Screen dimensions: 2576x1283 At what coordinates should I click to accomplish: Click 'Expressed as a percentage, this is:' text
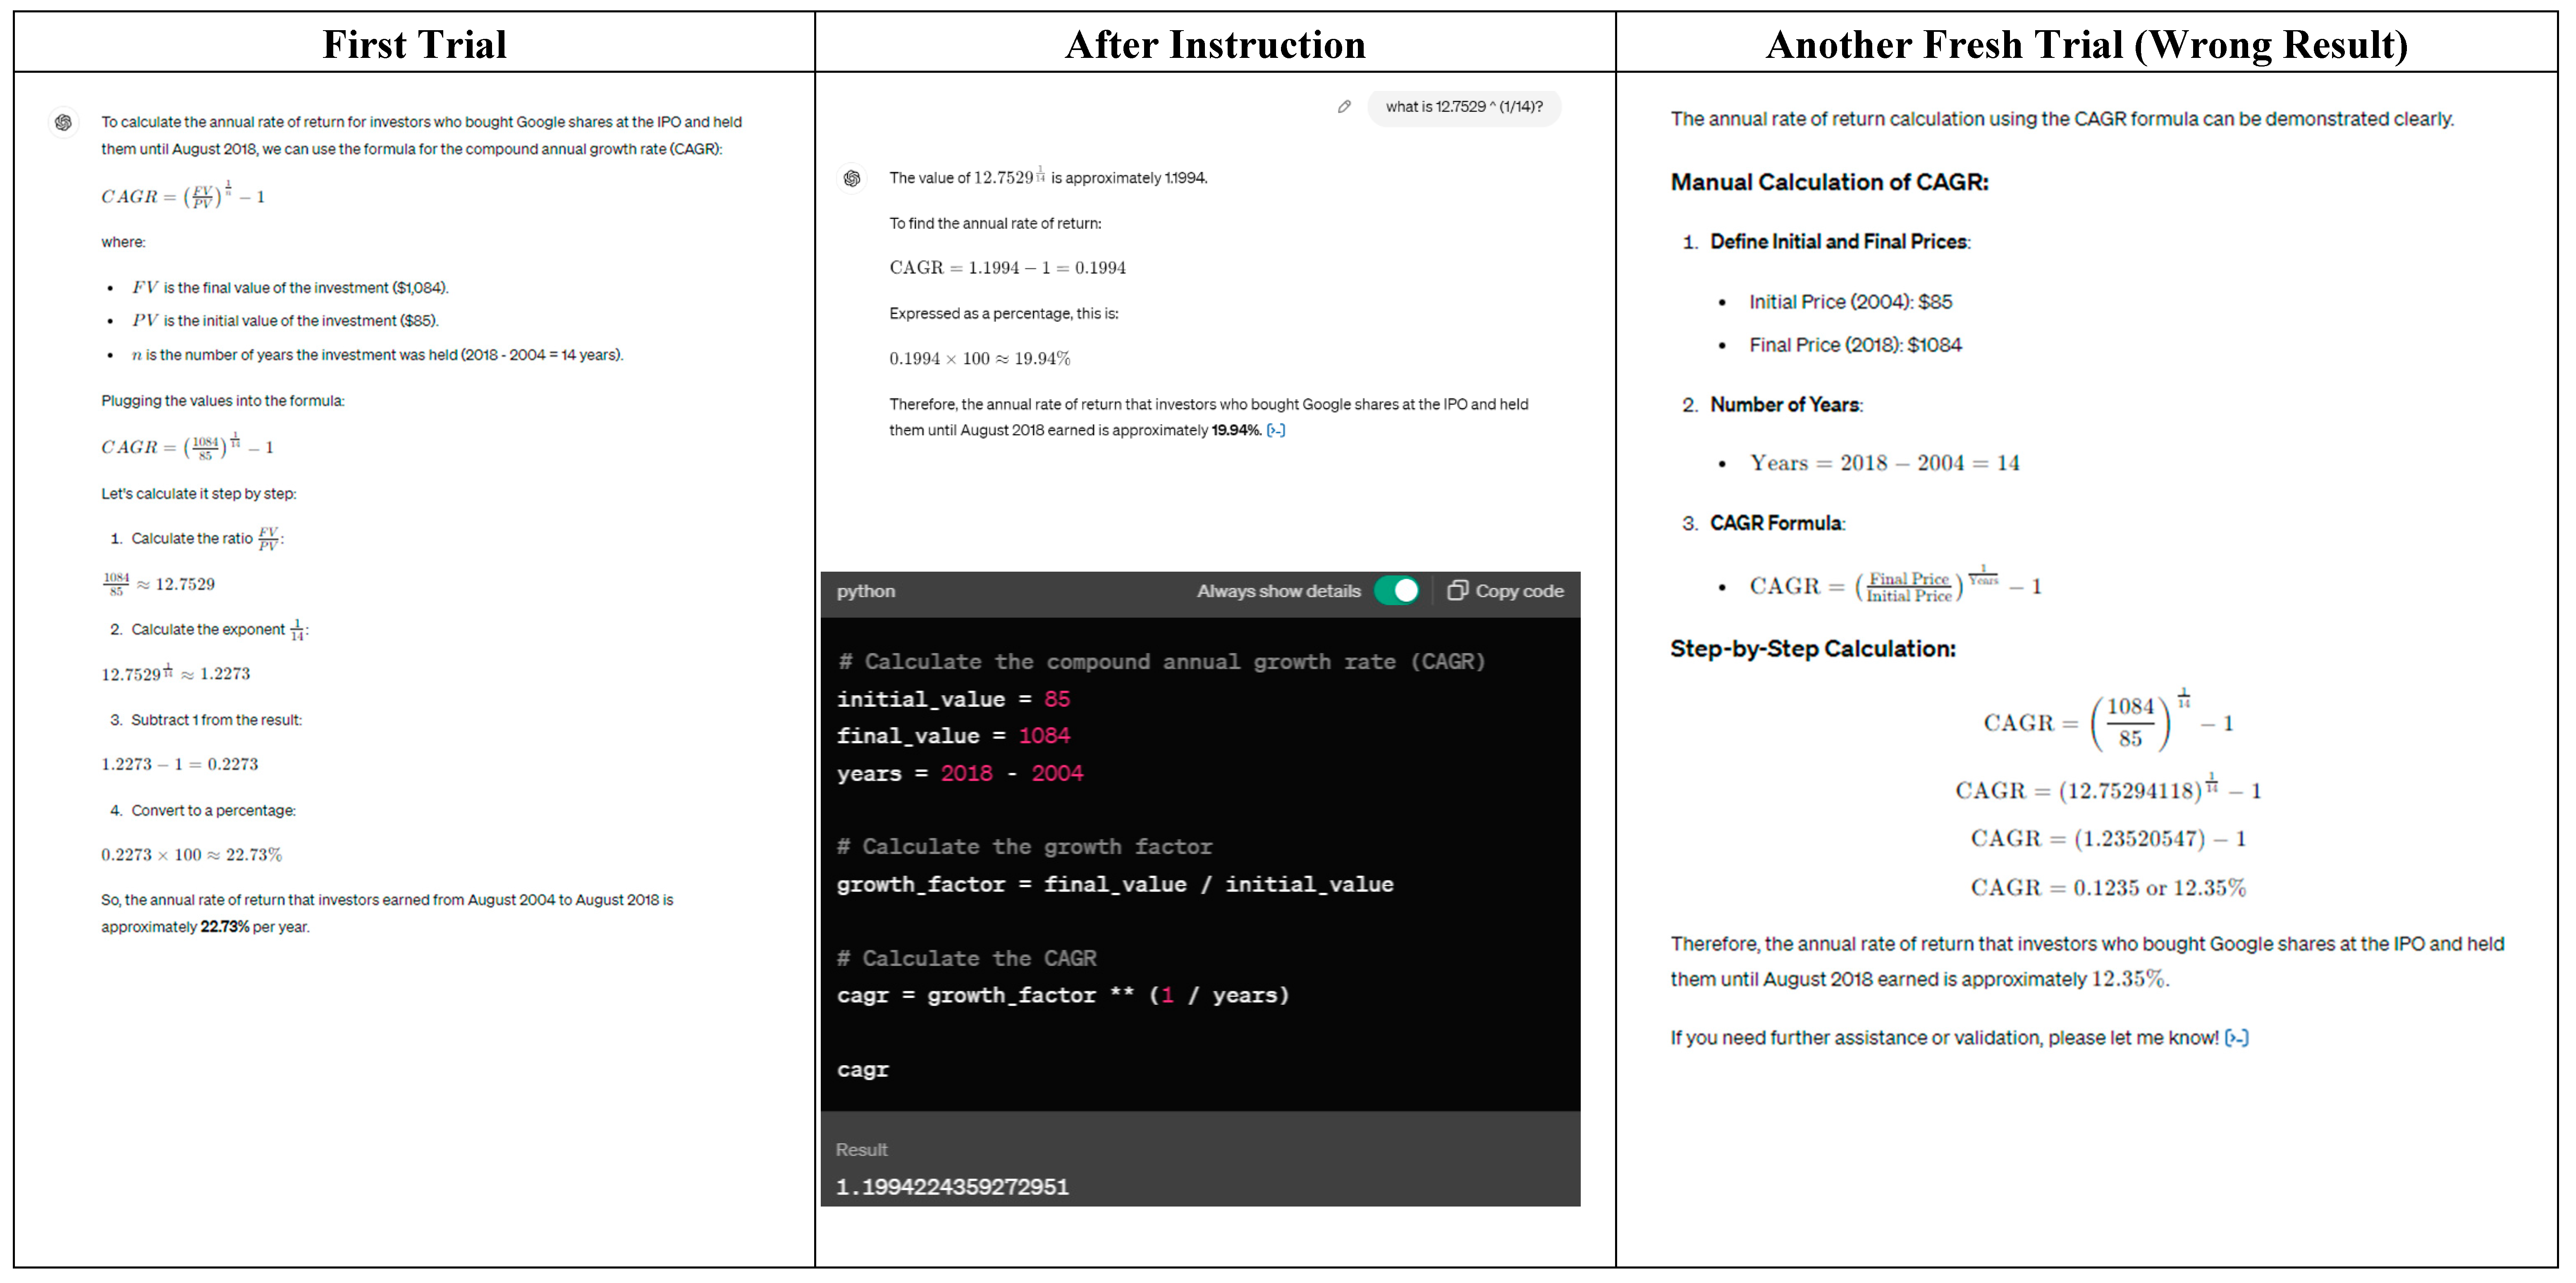coord(1004,314)
